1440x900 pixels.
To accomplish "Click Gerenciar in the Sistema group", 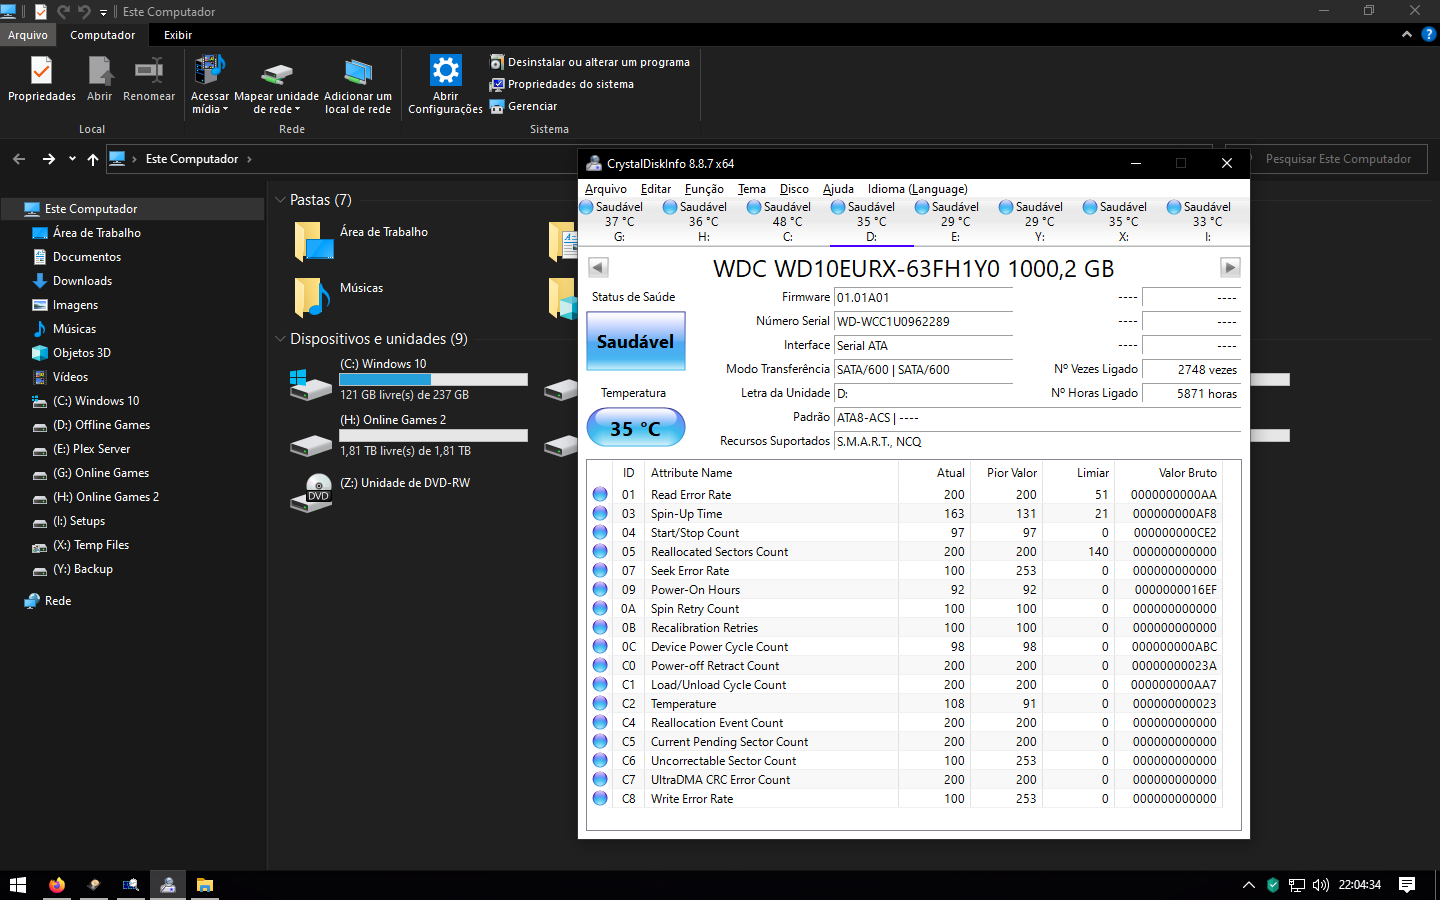I will tap(524, 106).
